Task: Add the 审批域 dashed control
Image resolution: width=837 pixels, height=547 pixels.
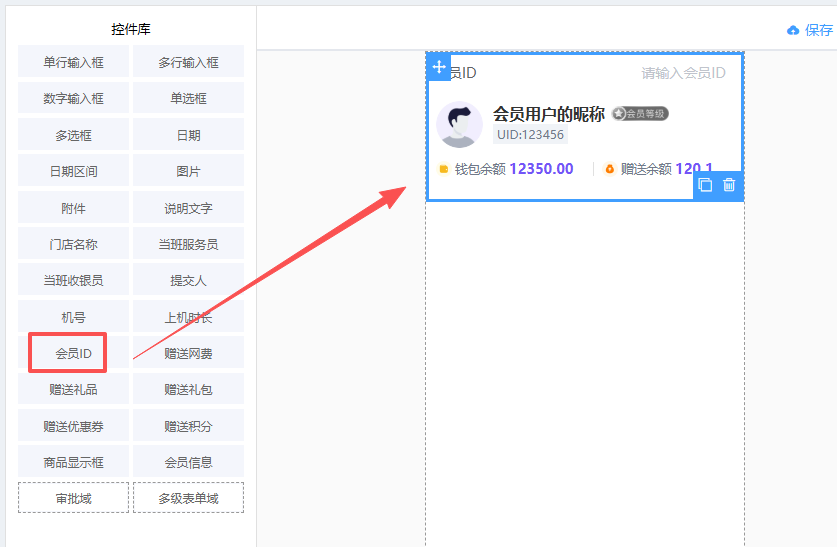Action: (x=74, y=498)
